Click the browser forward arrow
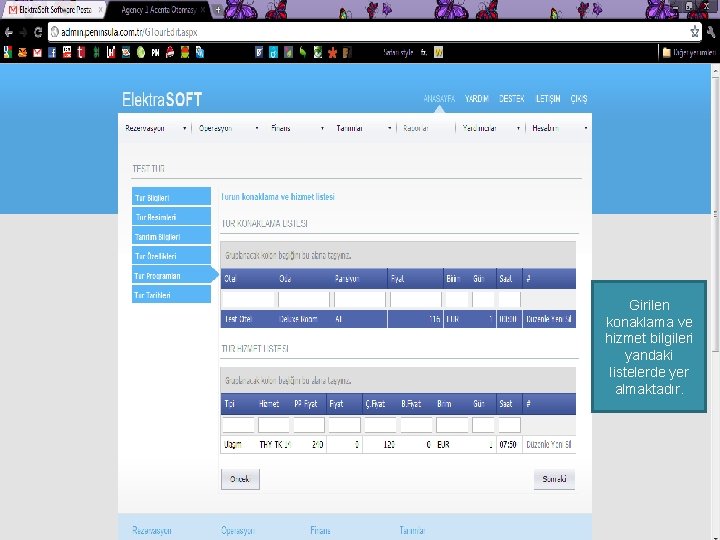This screenshot has width=720, height=540. [23, 32]
